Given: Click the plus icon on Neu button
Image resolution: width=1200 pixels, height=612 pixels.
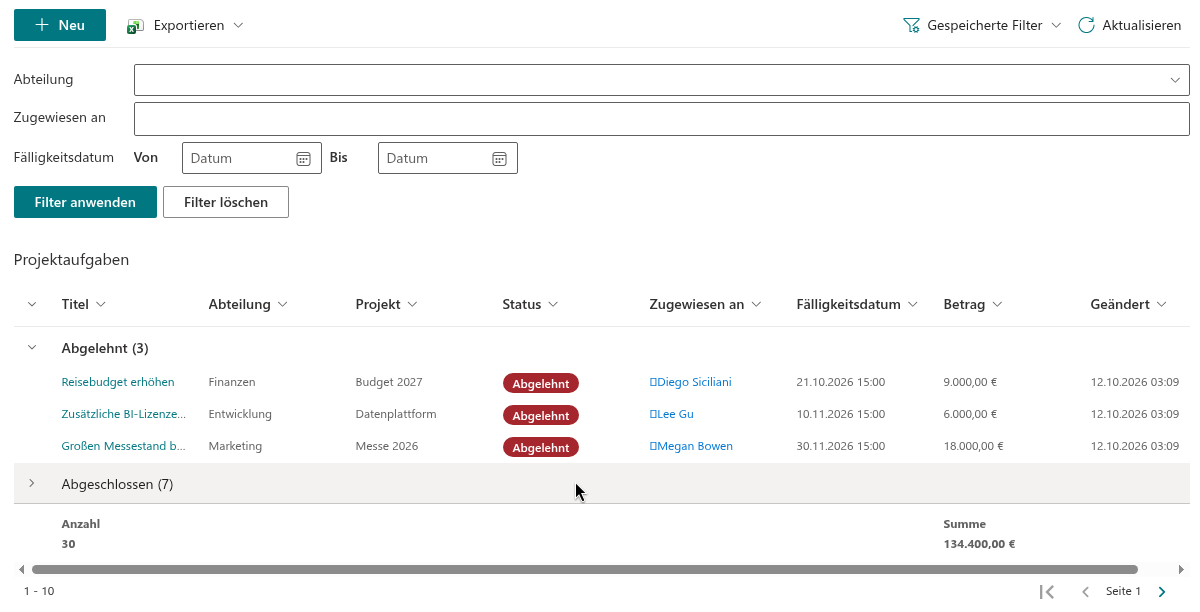Looking at the screenshot, I should pos(42,25).
